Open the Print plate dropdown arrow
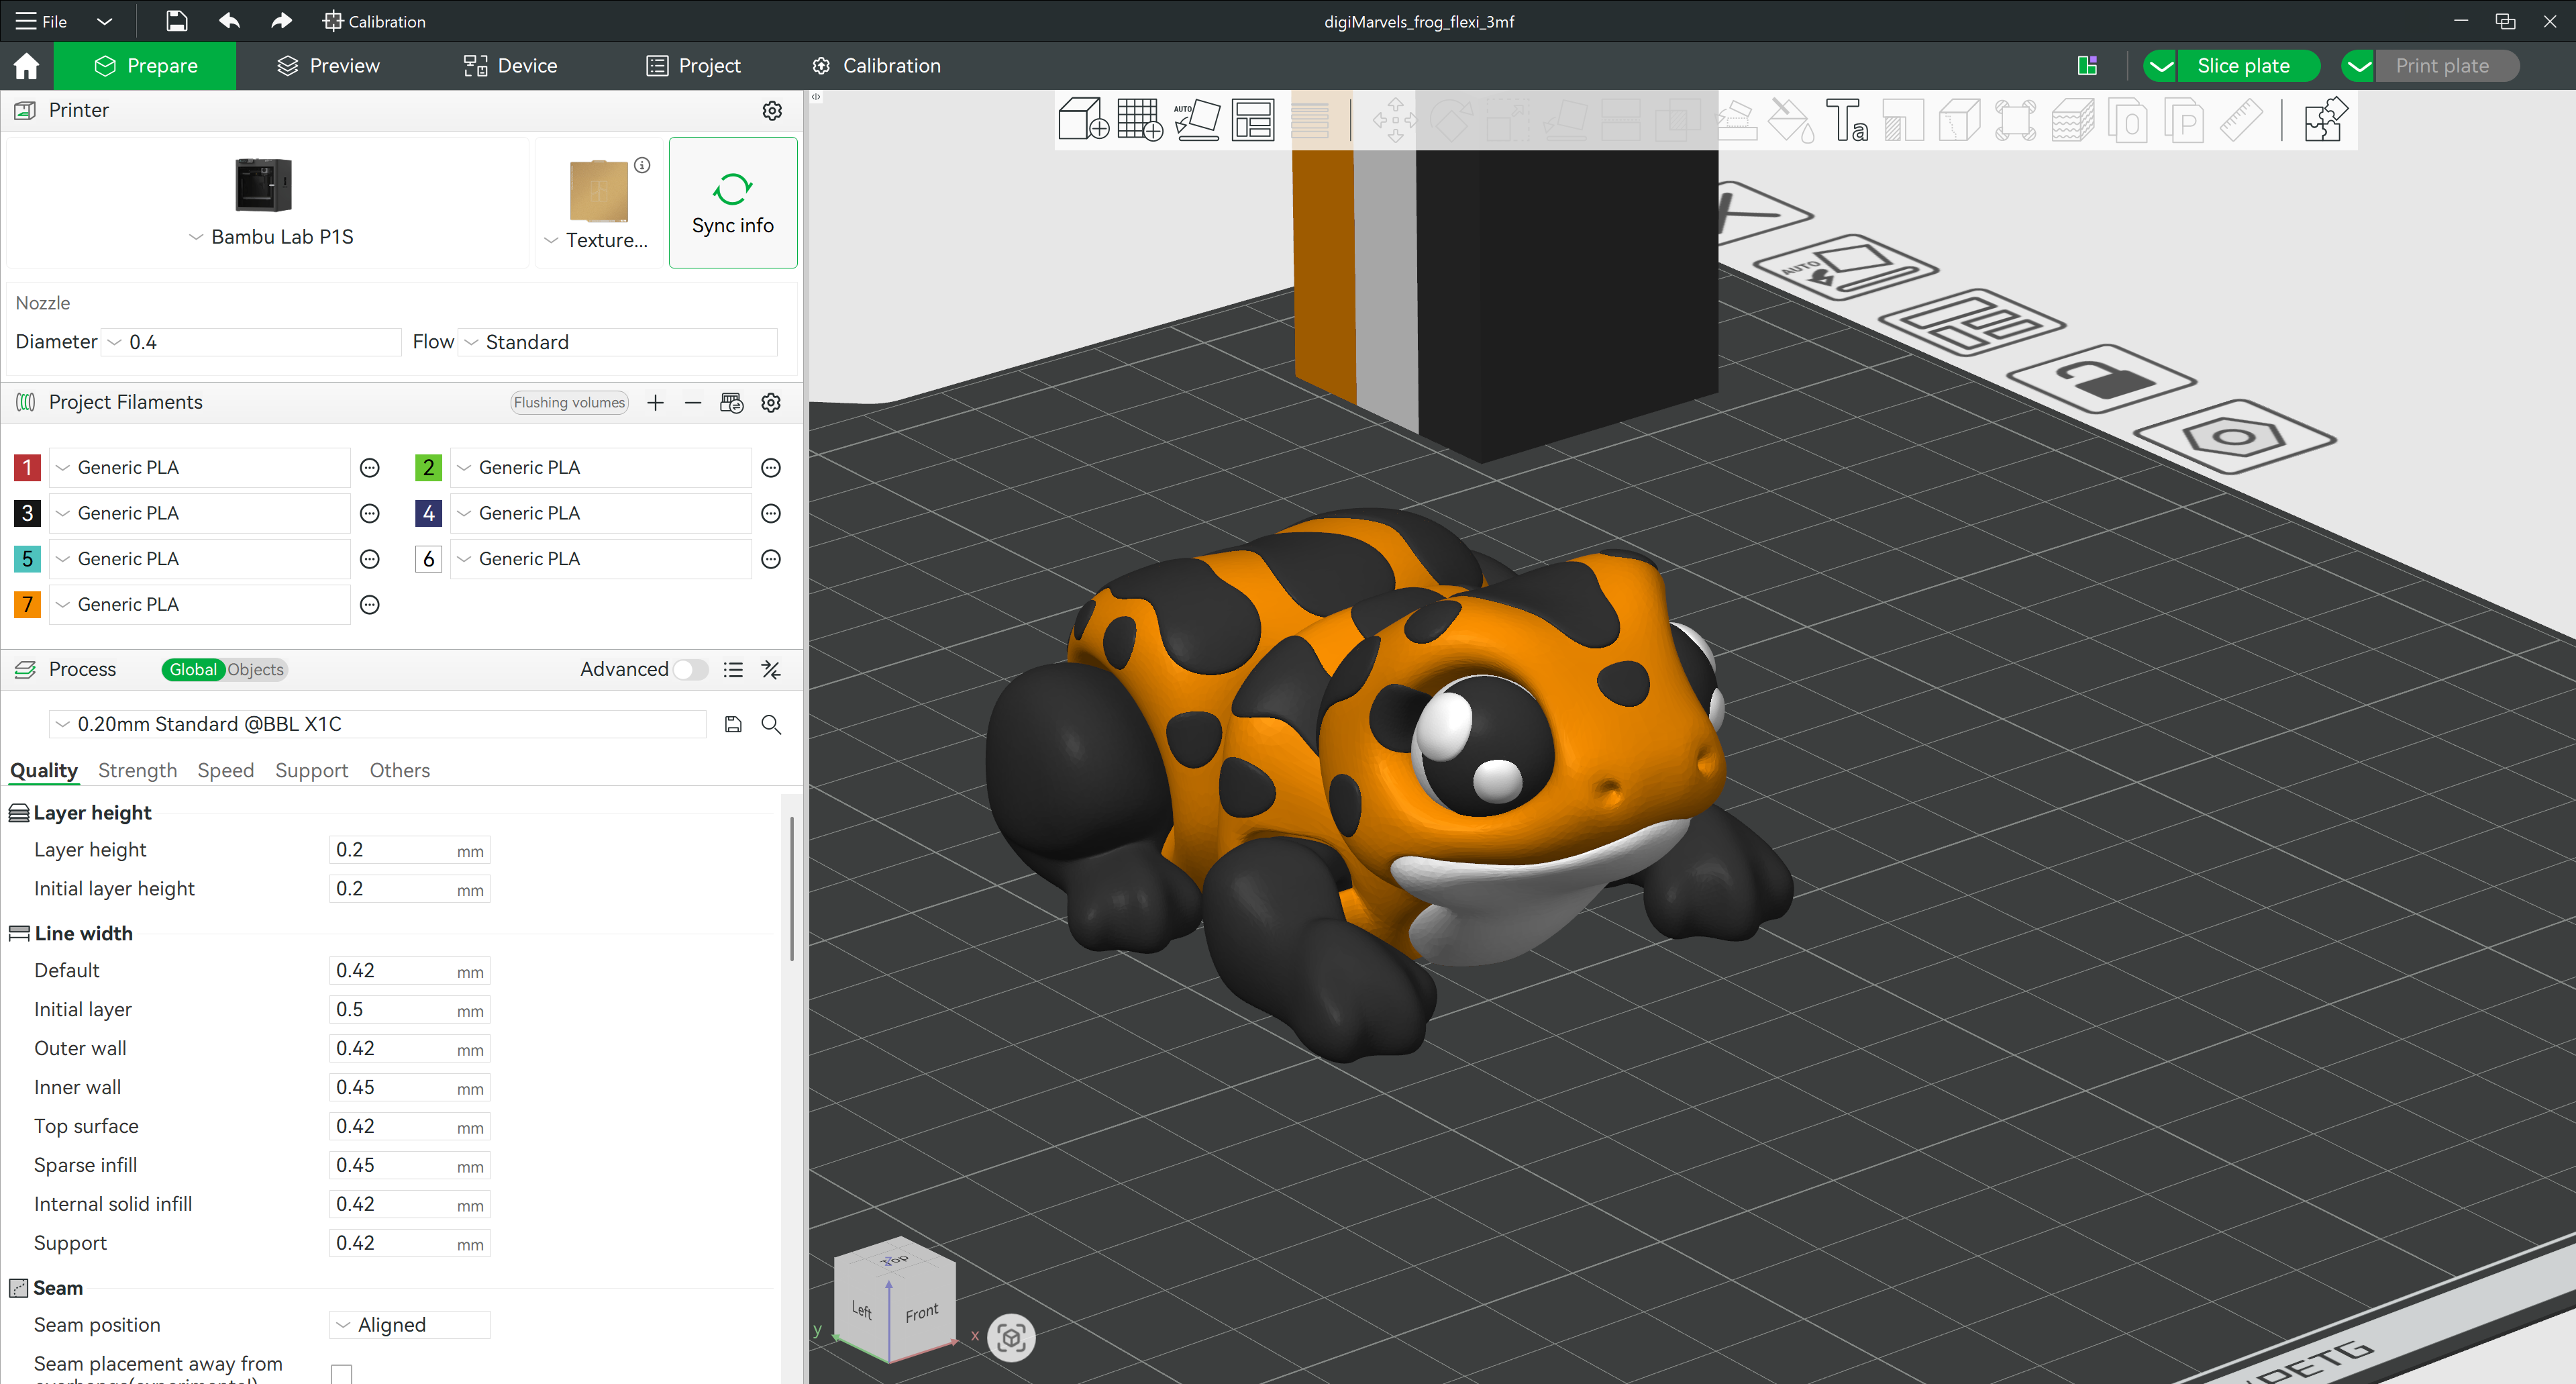Viewport: 2576px width, 1384px height. coord(2358,66)
